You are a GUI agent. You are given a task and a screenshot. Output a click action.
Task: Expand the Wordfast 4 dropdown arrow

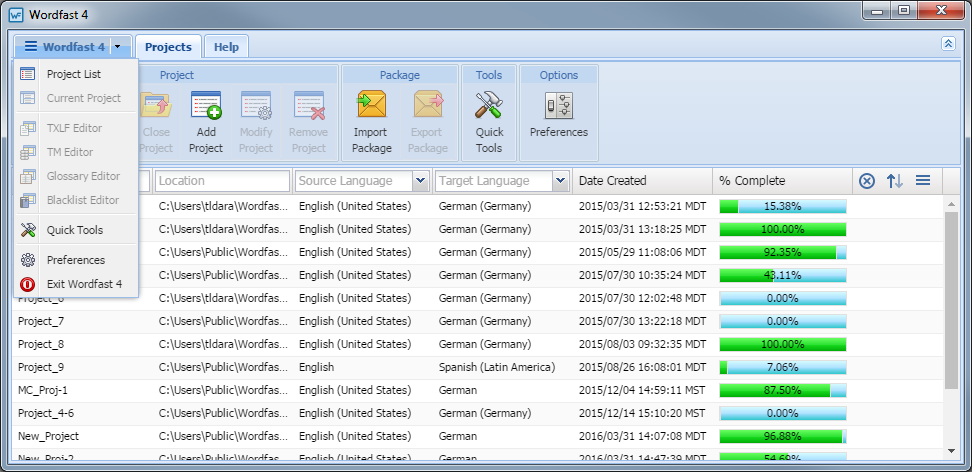click(x=117, y=47)
